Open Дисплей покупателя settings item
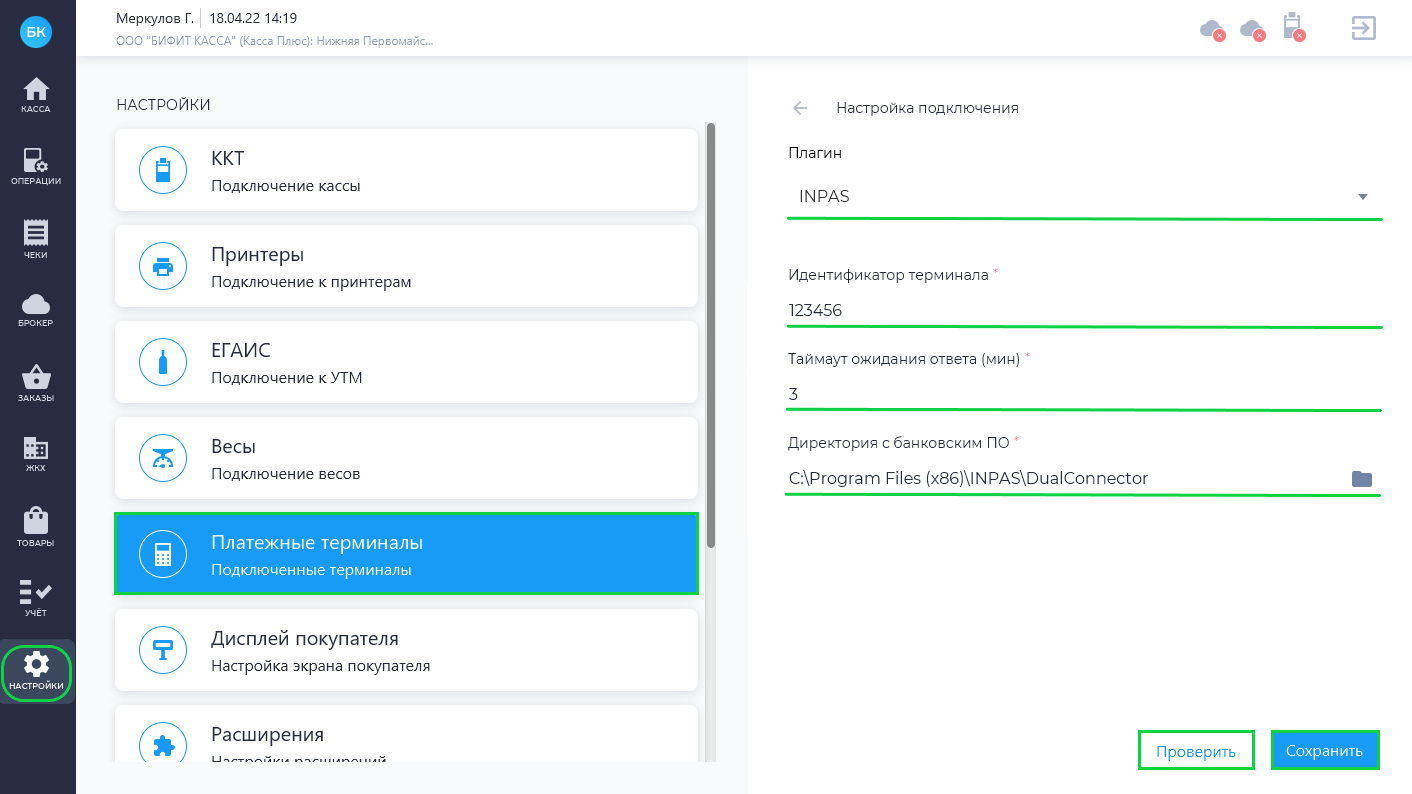 point(406,650)
